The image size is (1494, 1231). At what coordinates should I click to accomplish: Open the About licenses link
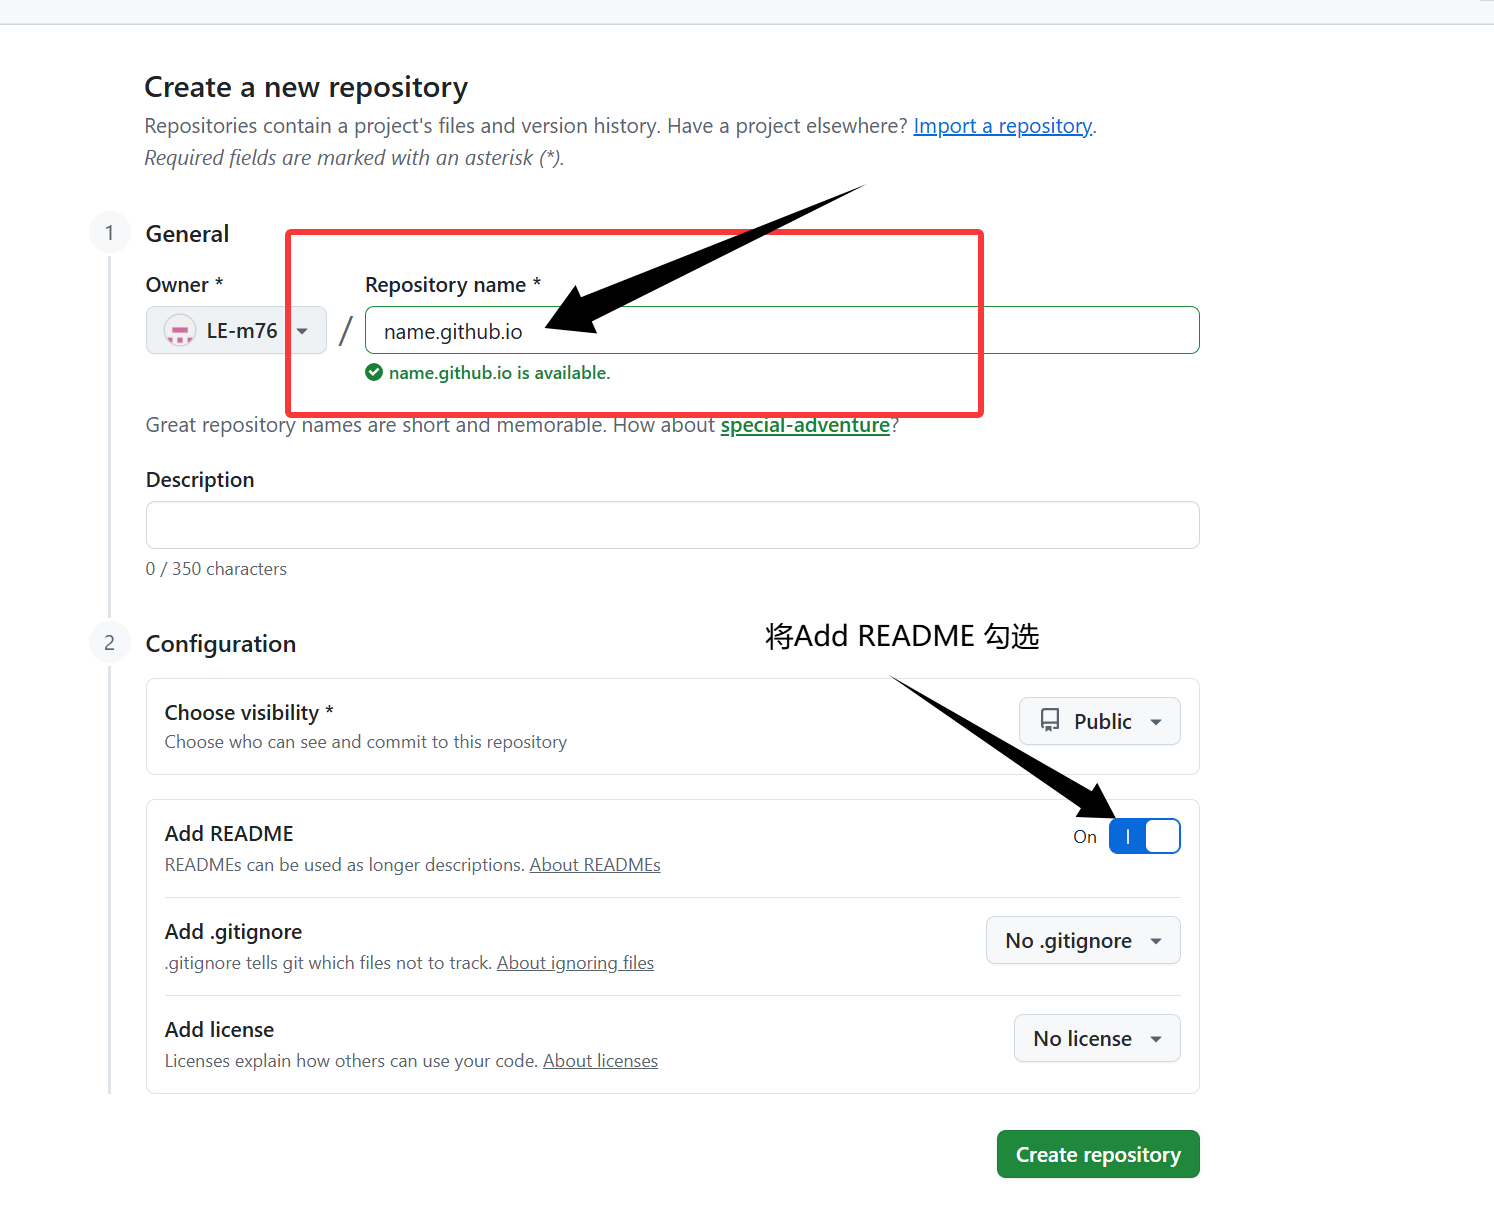point(600,1061)
